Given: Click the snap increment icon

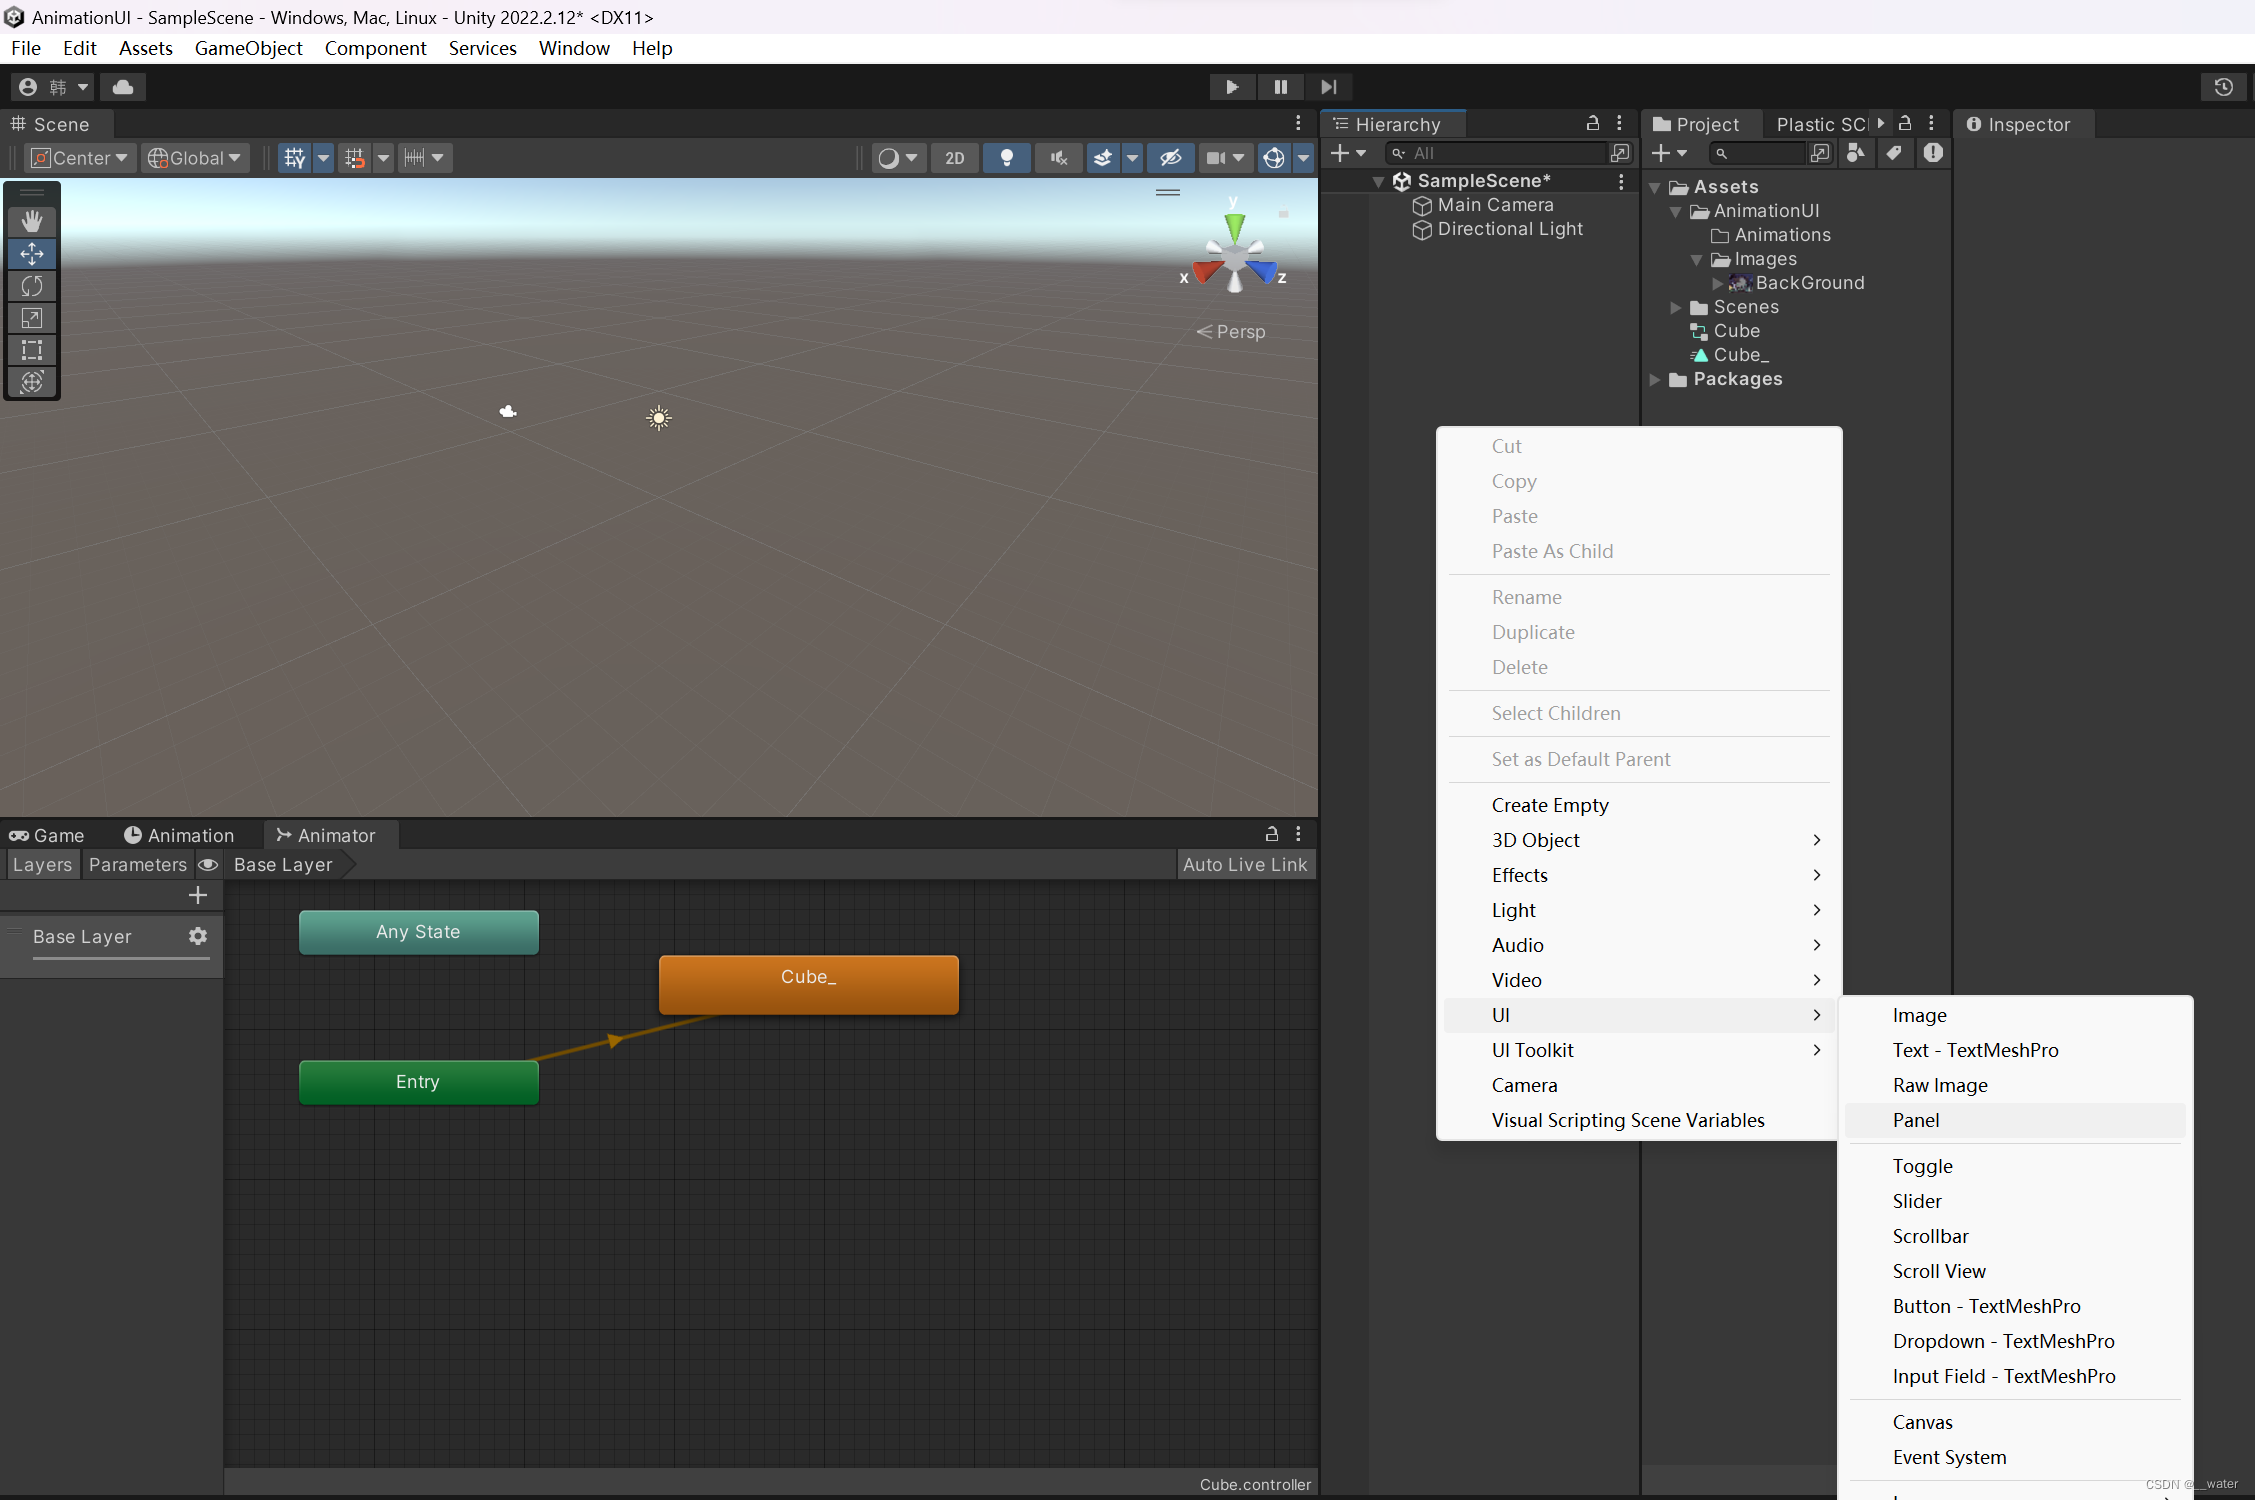Looking at the screenshot, I should point(413,158).
